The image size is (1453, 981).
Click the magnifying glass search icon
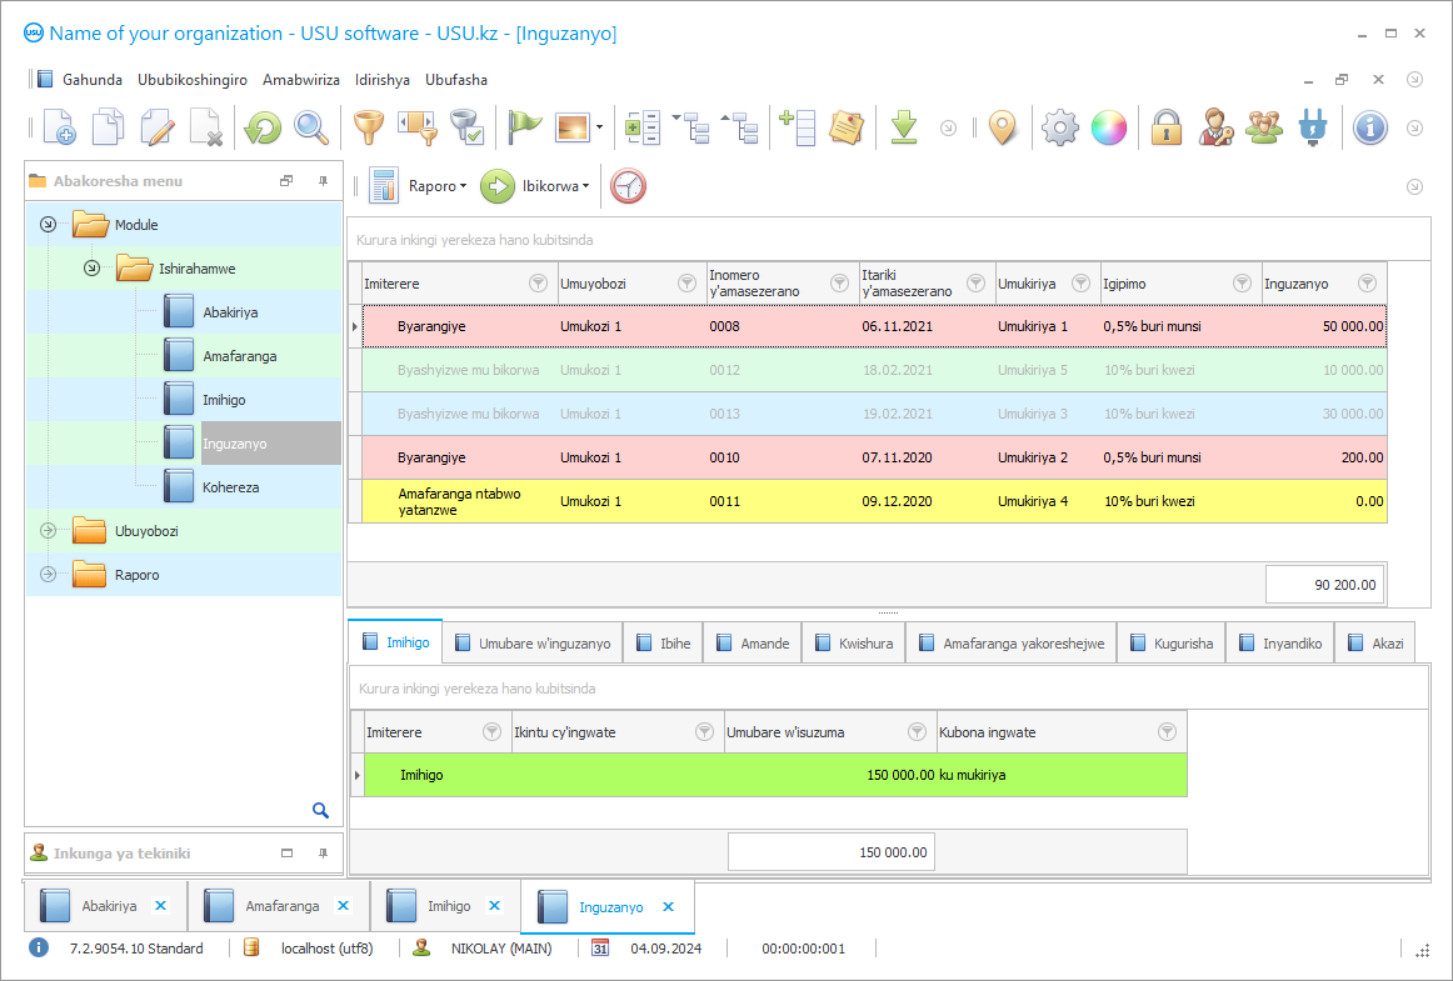click(x=311, y=128)
